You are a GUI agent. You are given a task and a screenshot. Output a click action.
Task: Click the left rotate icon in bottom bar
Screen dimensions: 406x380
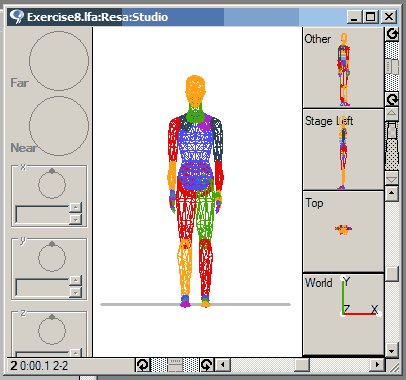coord(143,365)
